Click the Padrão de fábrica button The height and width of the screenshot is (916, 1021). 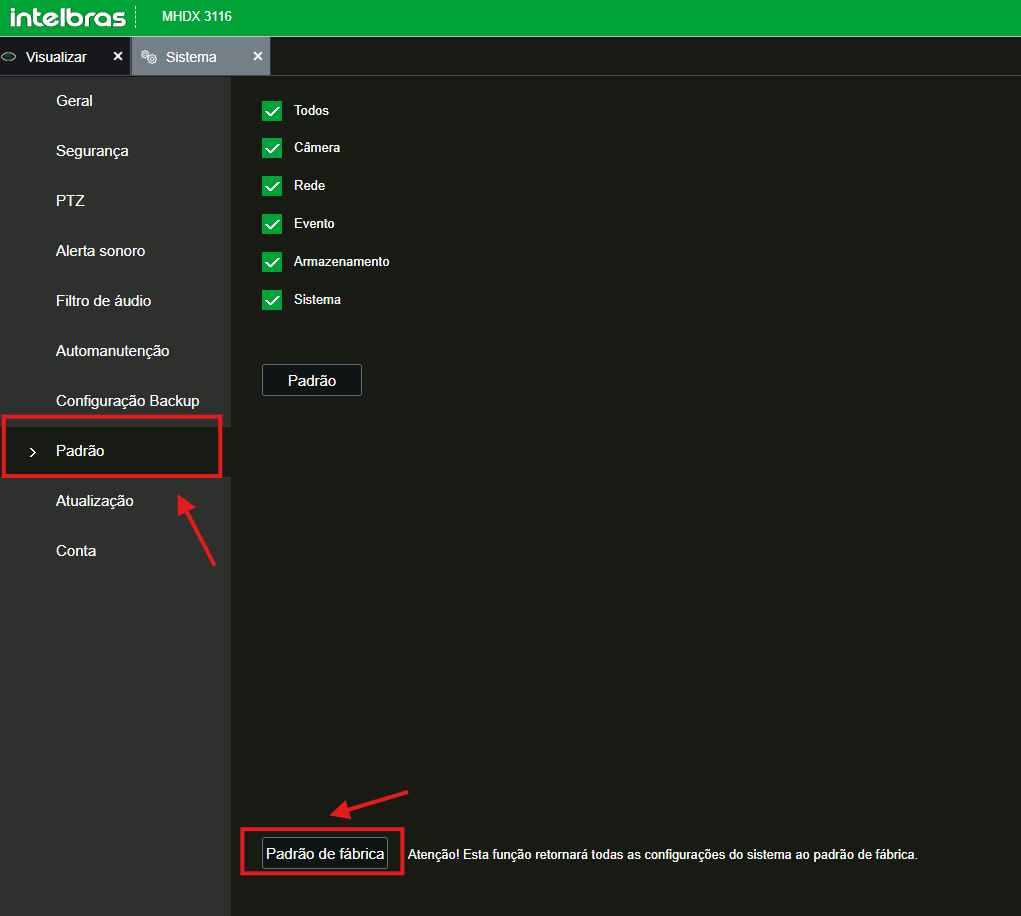[x=325, y=854]
